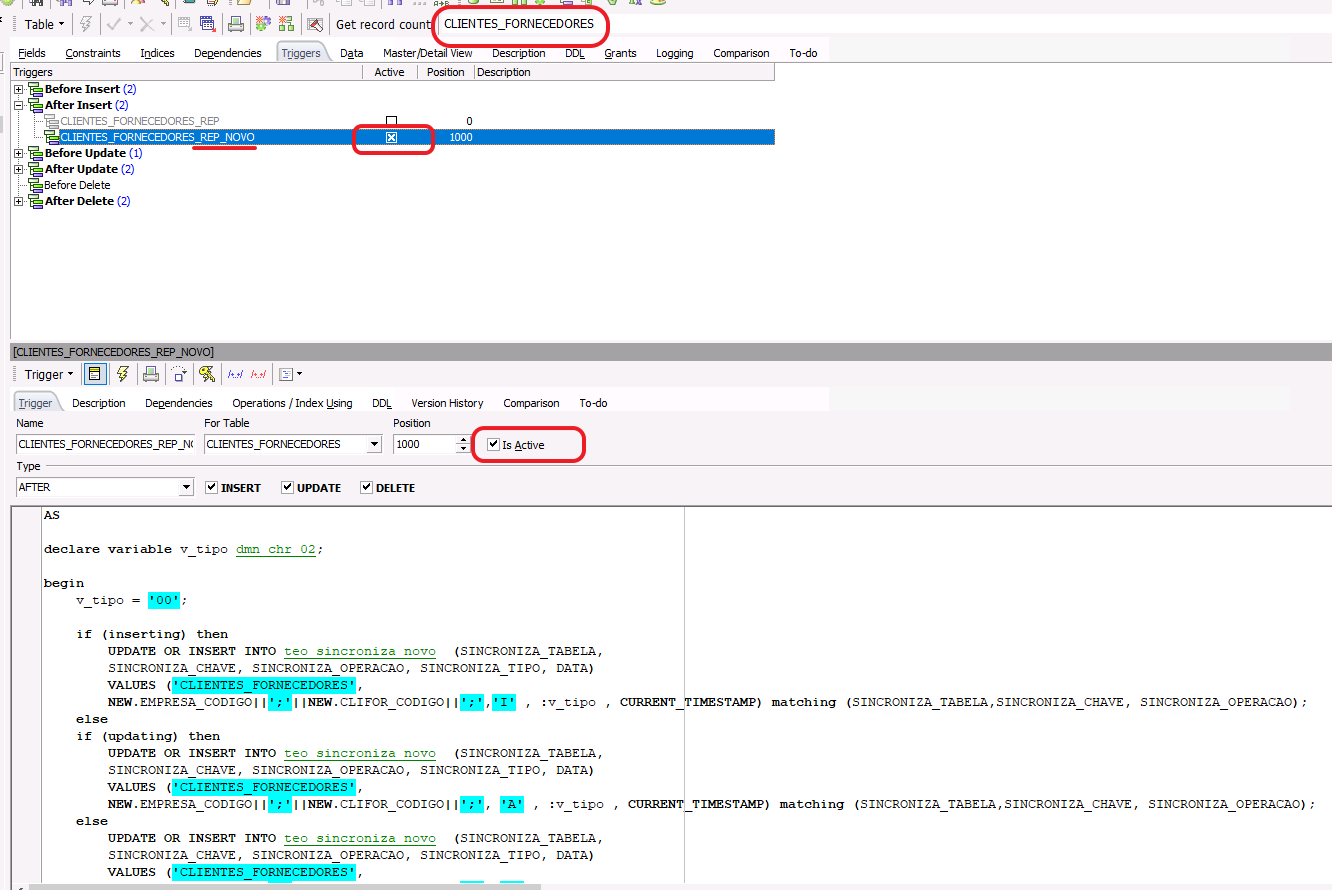The image size is (1332, 890).
Task: Click the green tree structure icon in Table toolbar
Action: 286,24
